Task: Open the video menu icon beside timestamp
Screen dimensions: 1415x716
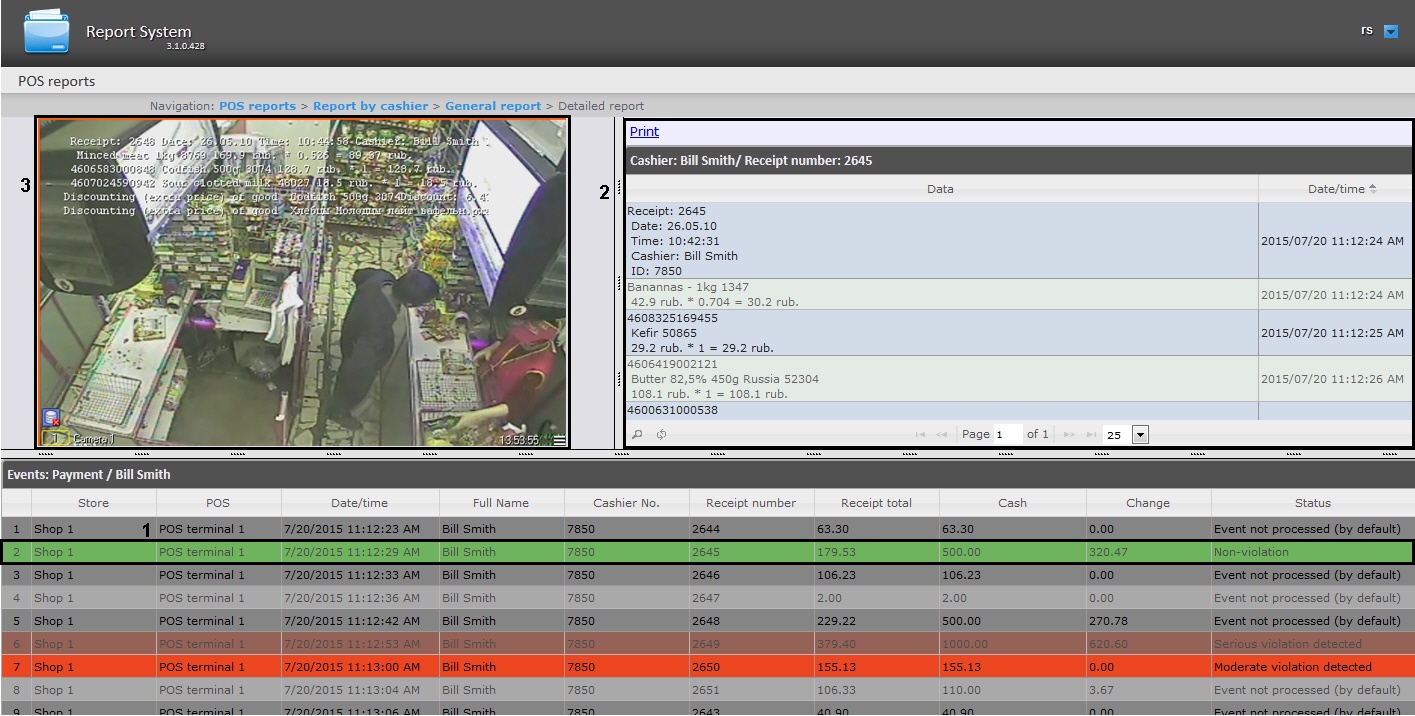Action: pos(560,440)
